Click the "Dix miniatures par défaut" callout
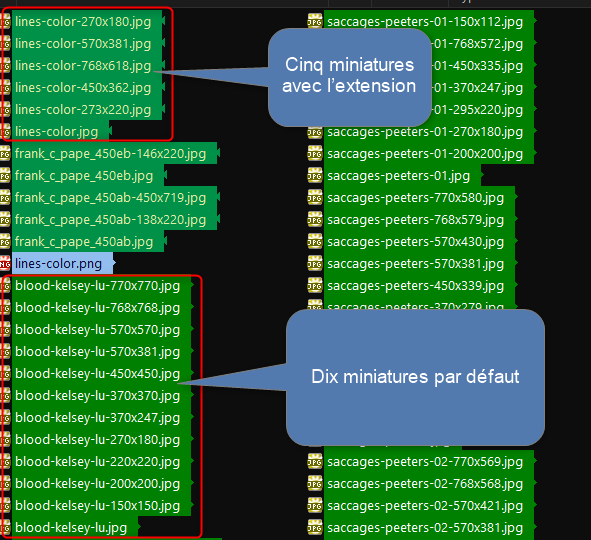 tap(415, 377)
